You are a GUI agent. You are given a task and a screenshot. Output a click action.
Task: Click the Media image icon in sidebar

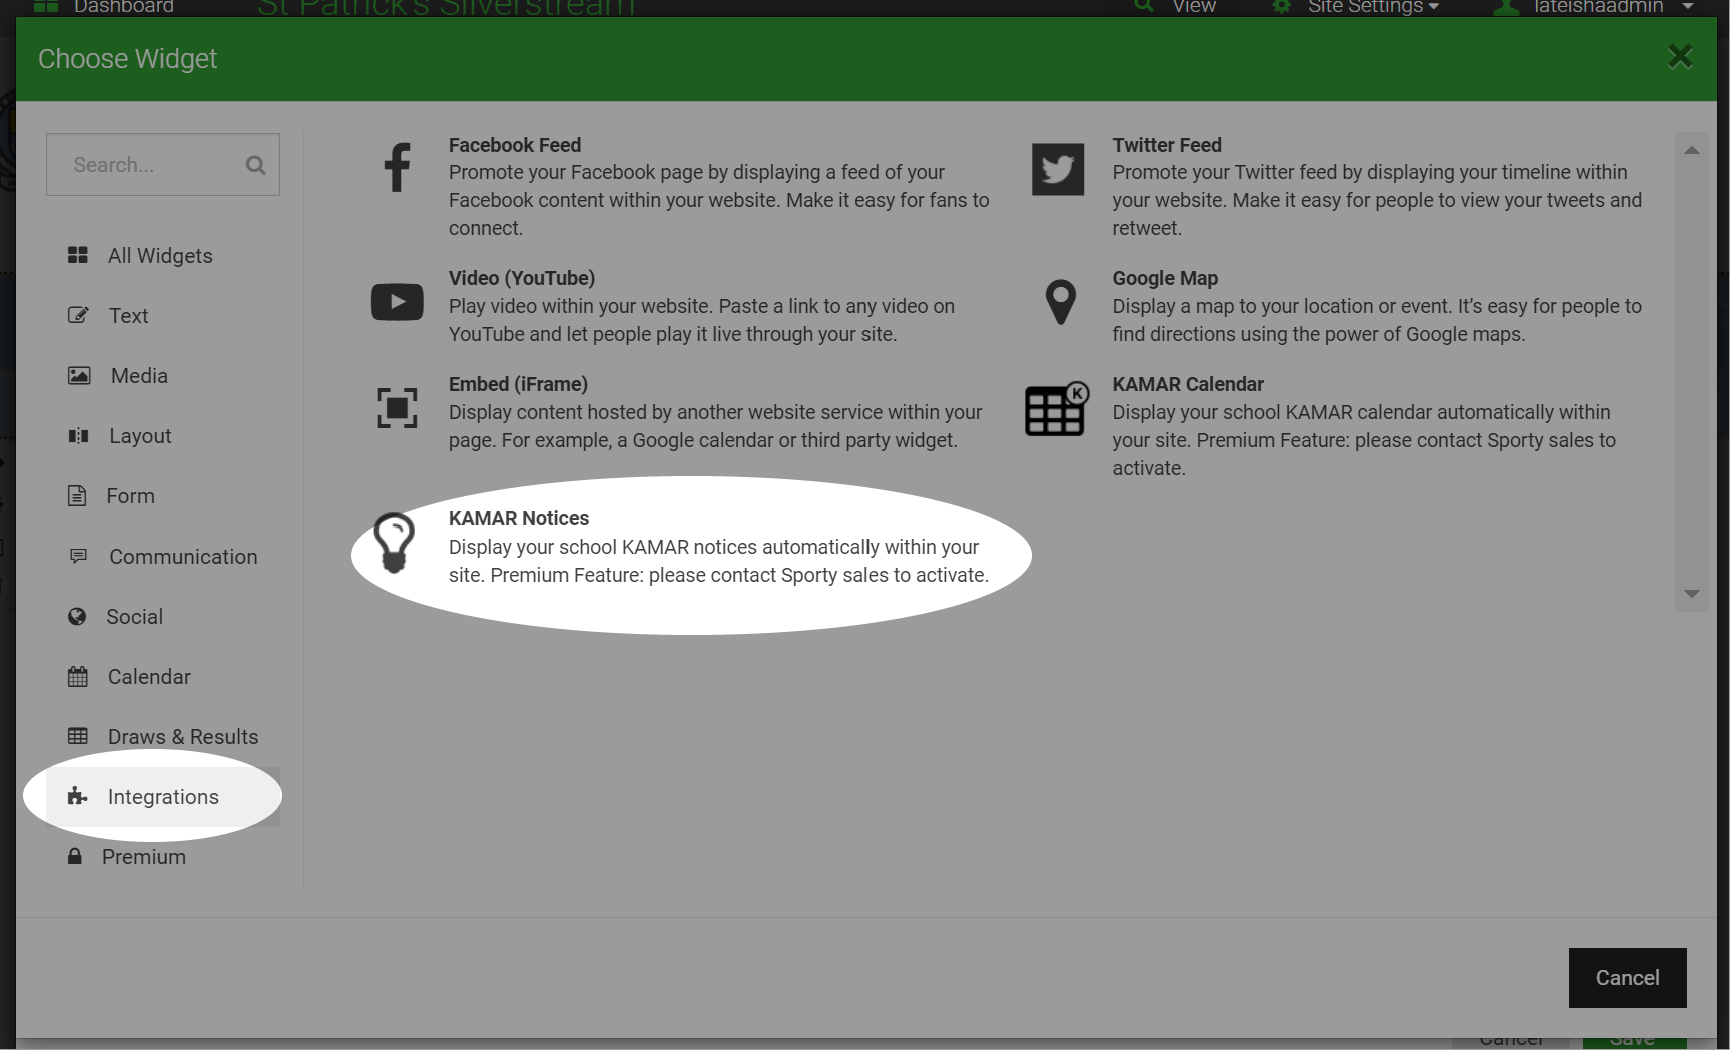click(x=79, y=375)
